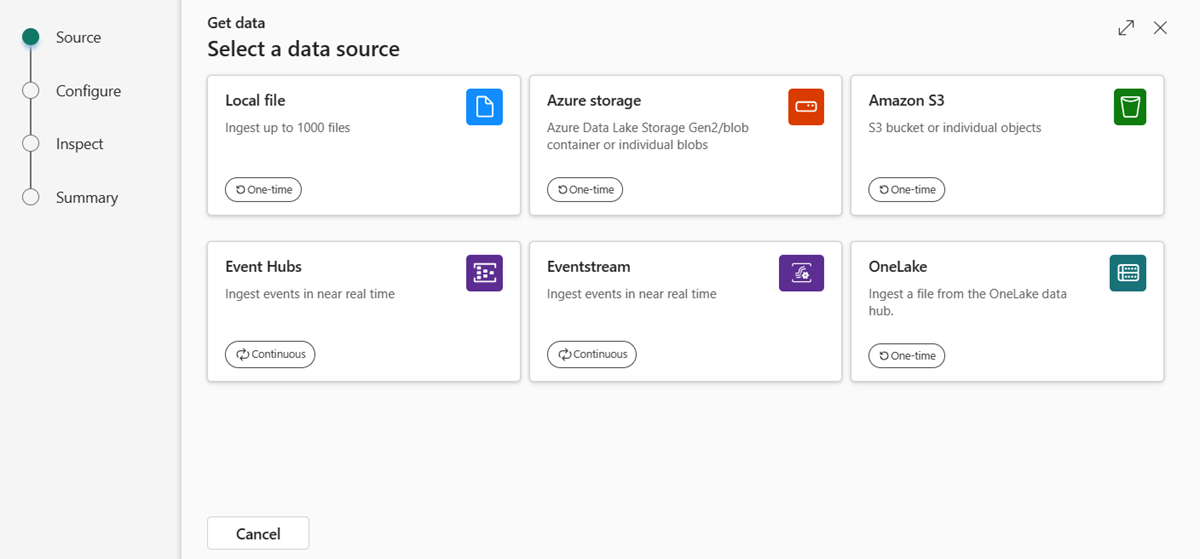Expand the dialog with the diagonal arrows icon

[1126, 28]
